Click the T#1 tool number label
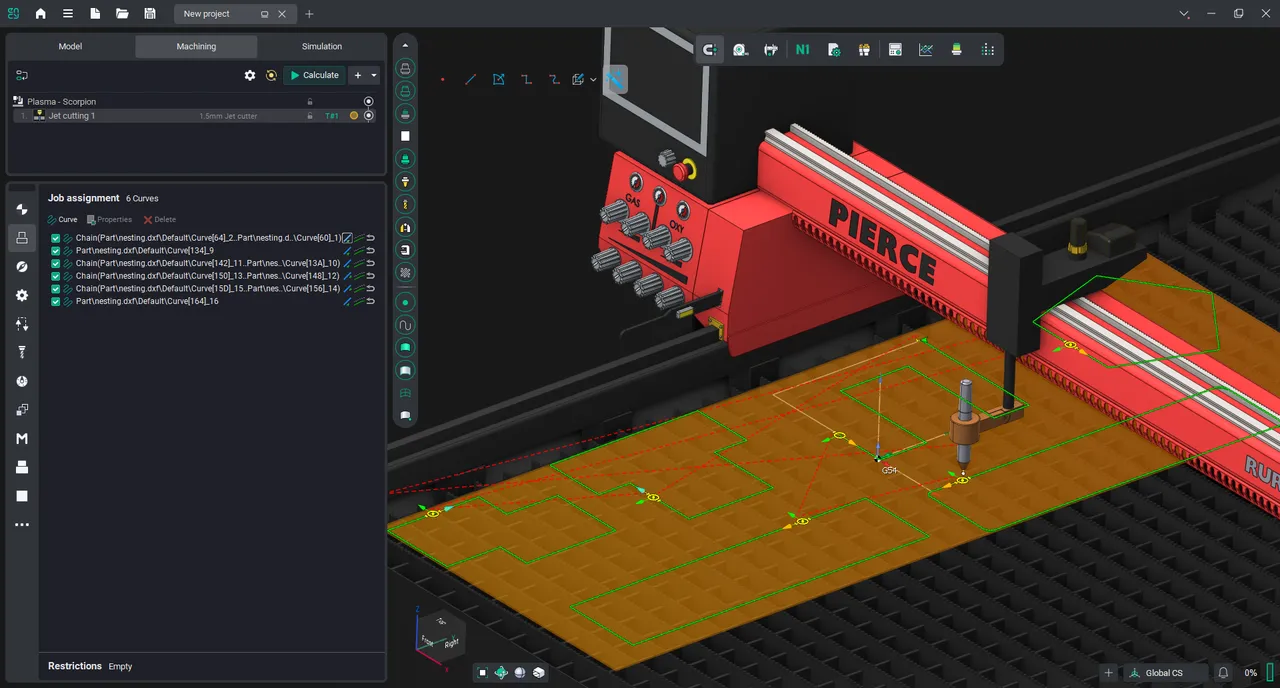The image size is (1280, 688). [x=332, y=116]
